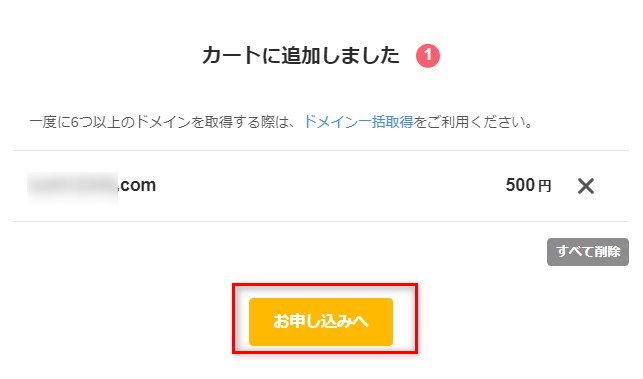
Task: Select the blurred .com domain name
Action: click(x=92, y=185)
